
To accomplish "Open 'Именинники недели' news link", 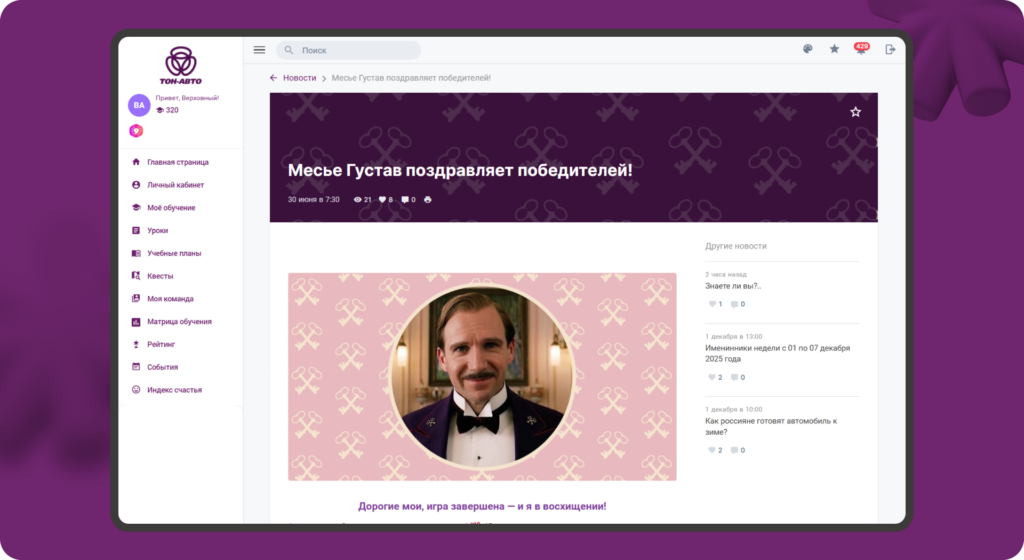I will (776, 353).
